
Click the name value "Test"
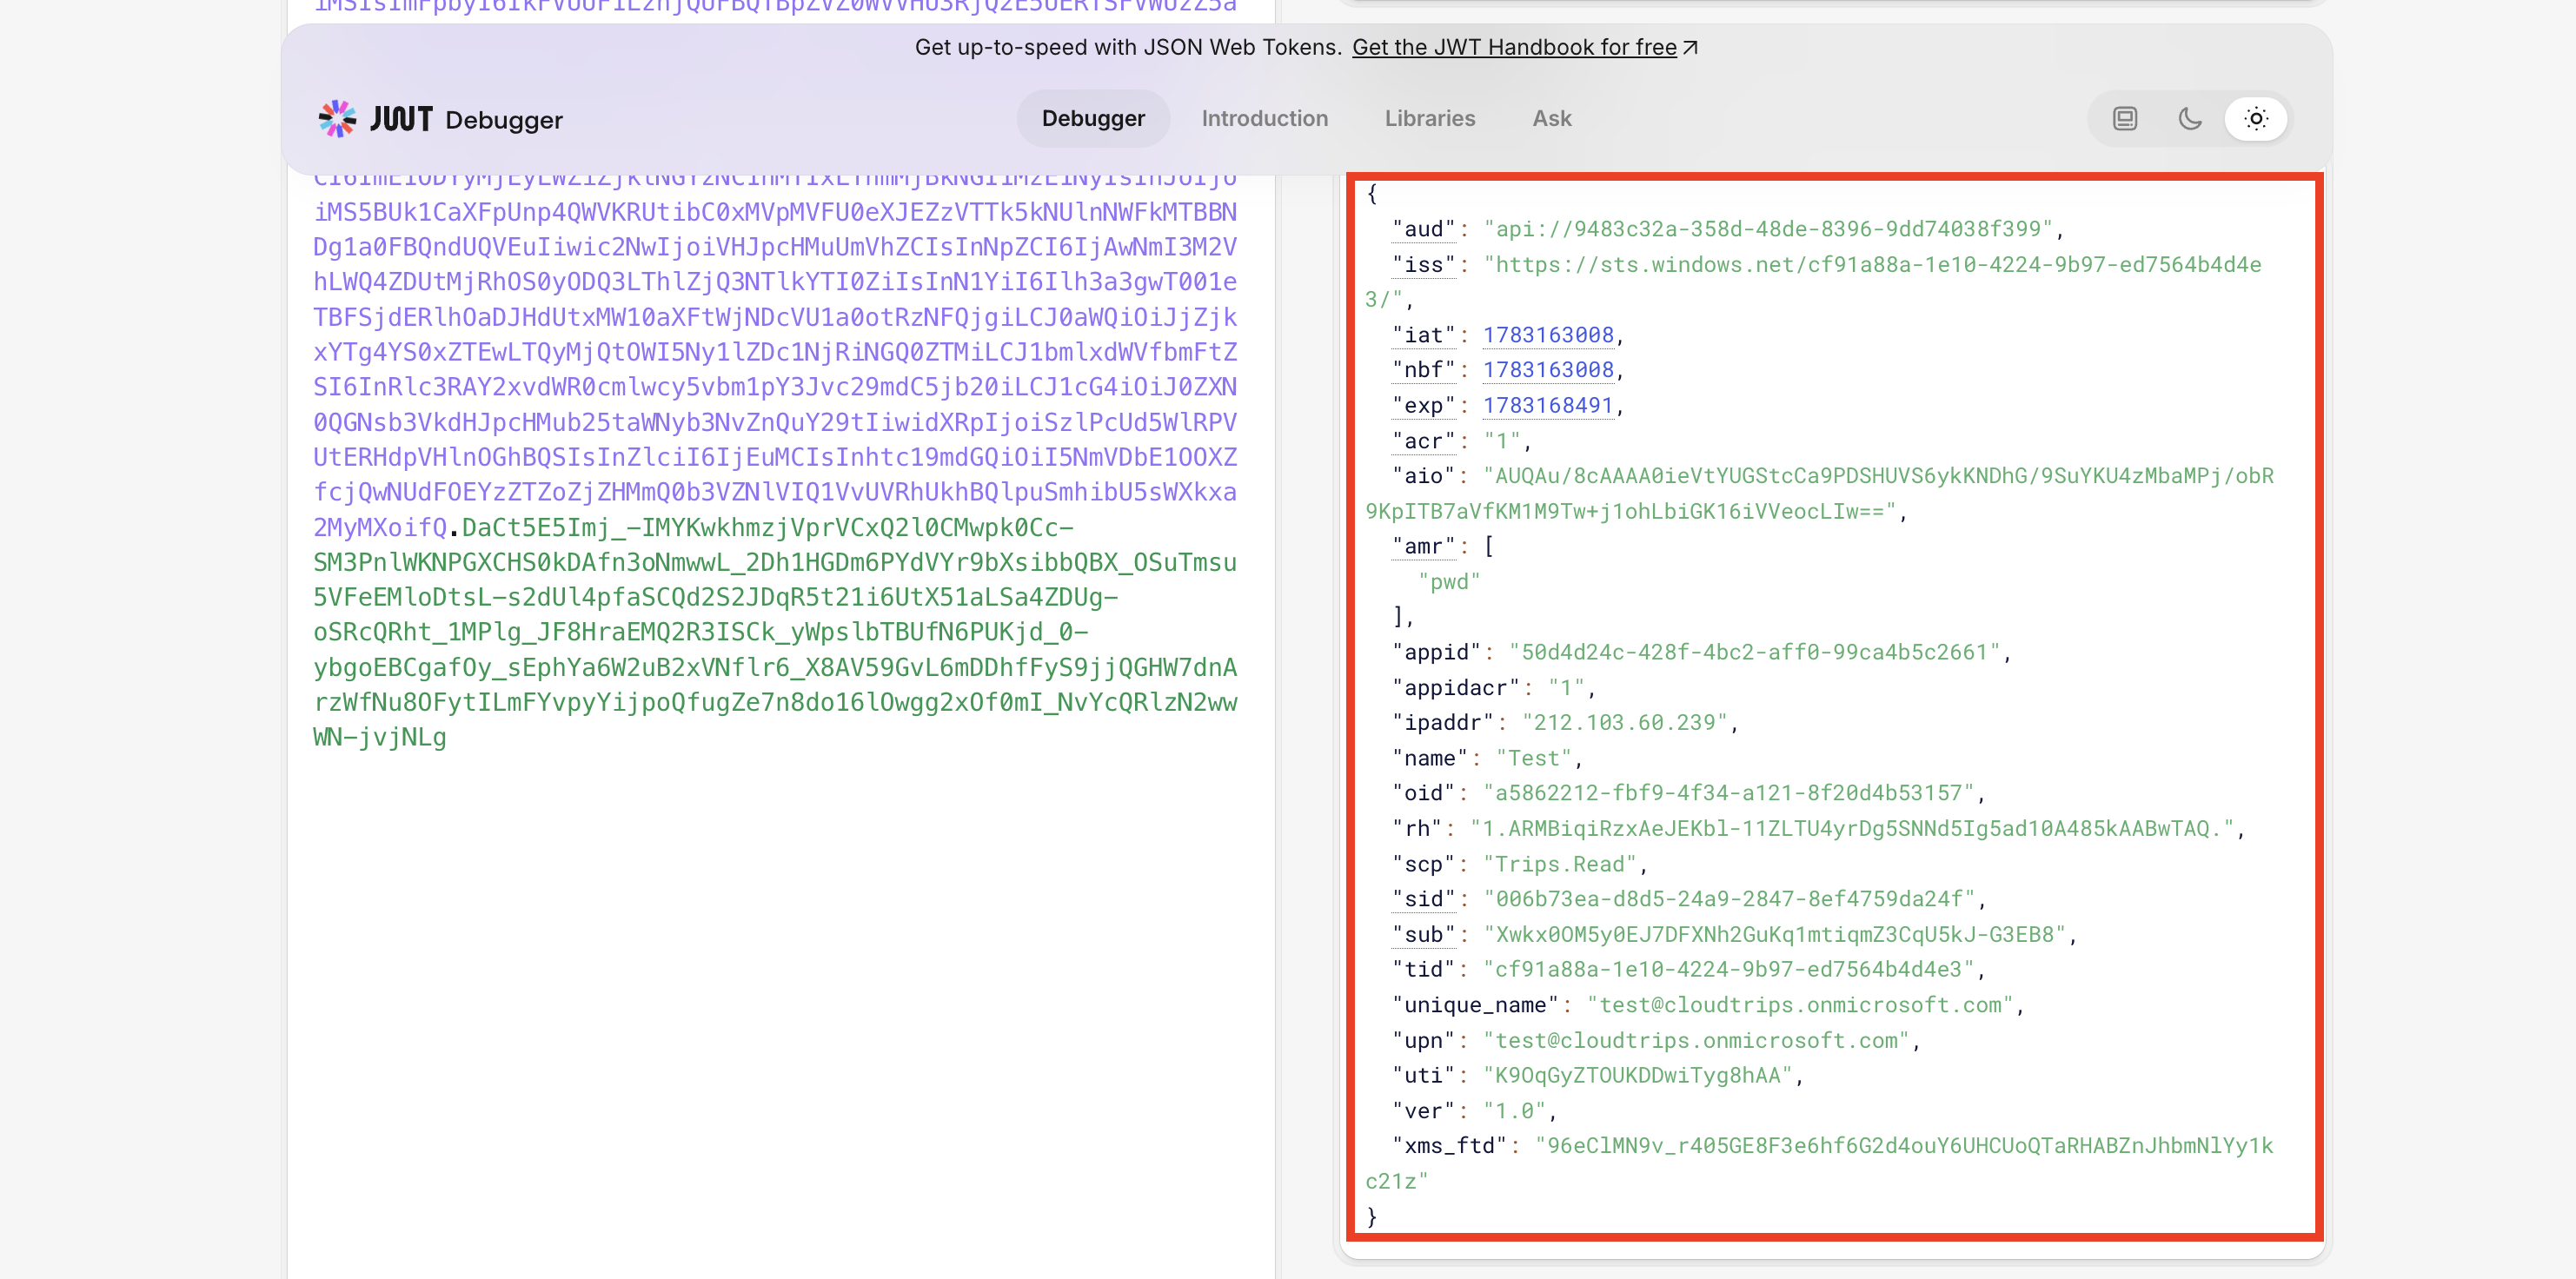click(x=1534, y=758)
